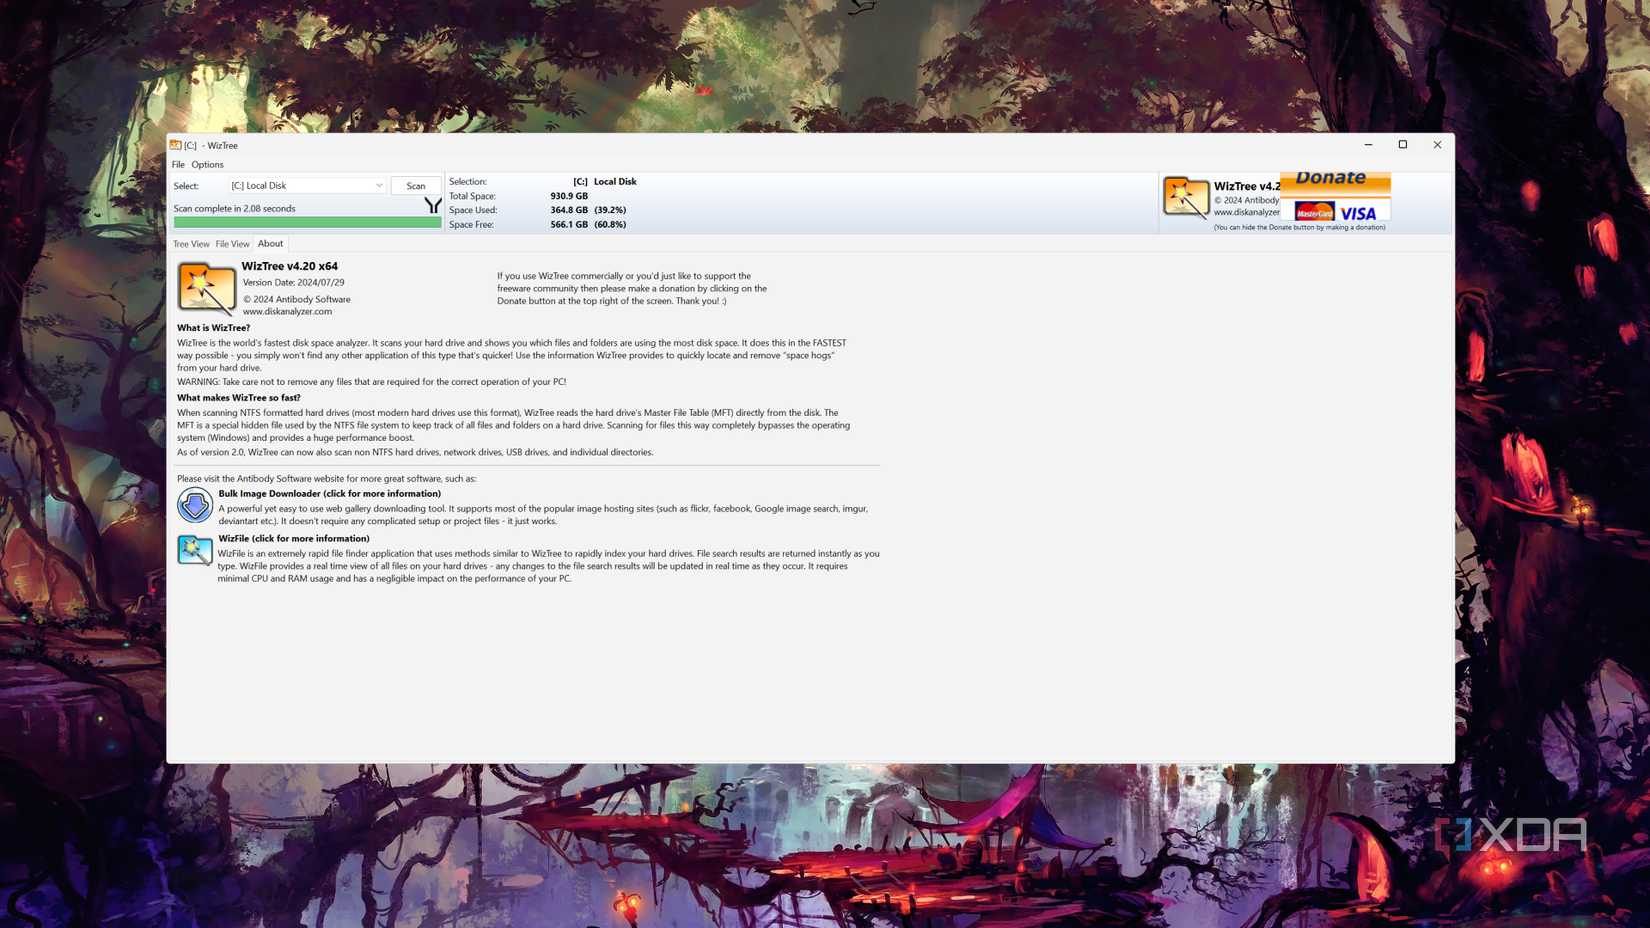Click the VISA logo
Screen dimensions: 1650x928
click(1358, 212)
